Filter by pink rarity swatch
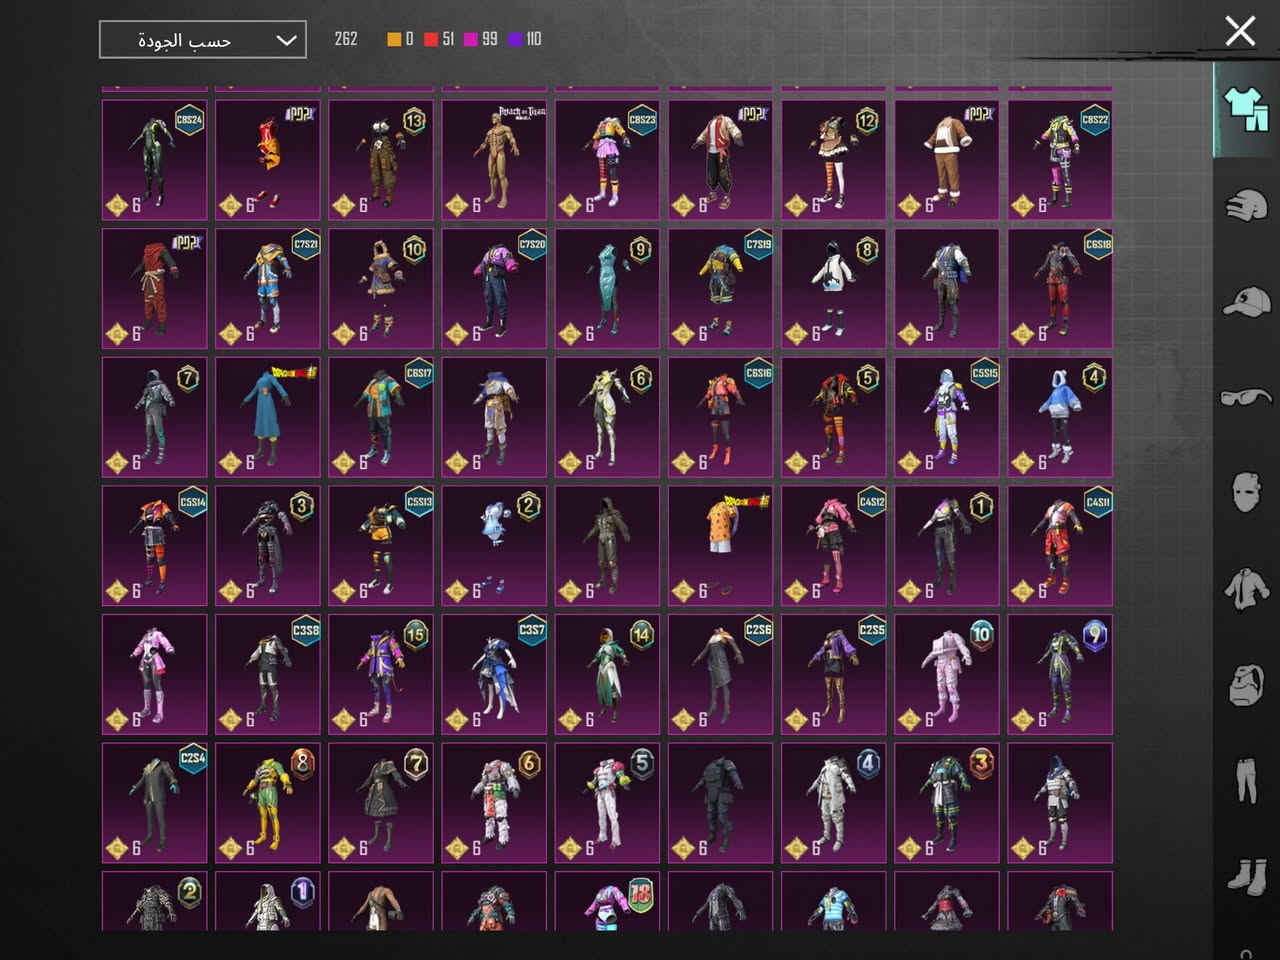The width and height of the screenshot is (1280, 960). [x=471, y=39]
